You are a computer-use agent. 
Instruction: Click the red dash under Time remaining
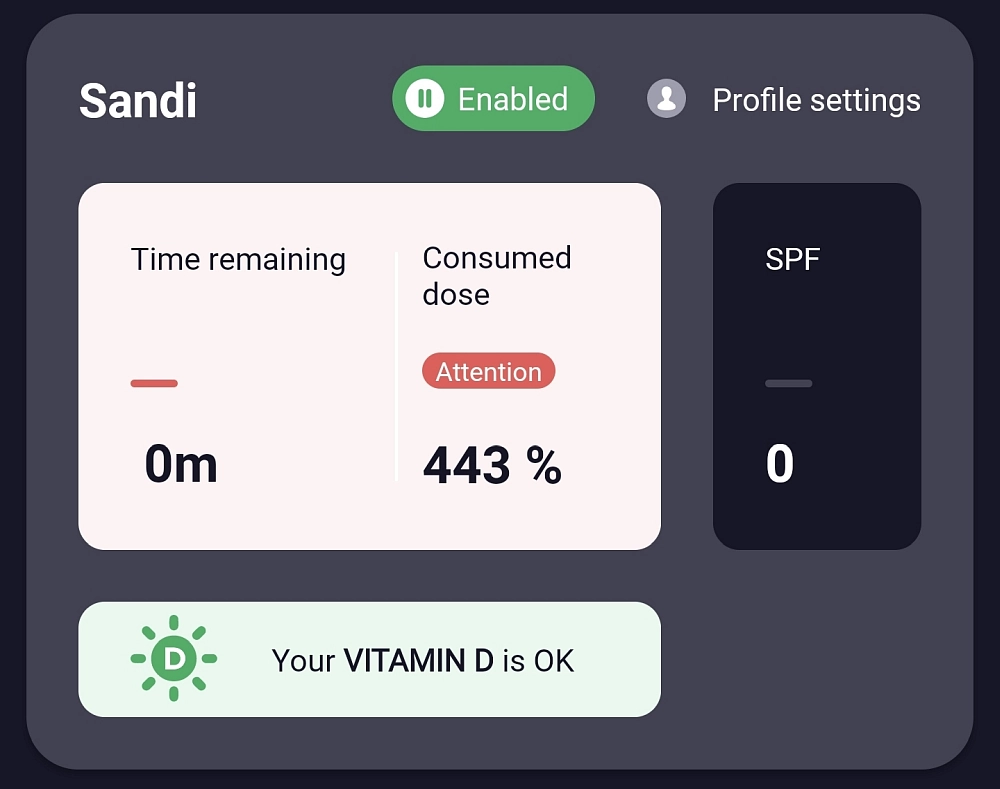[154, 383]
